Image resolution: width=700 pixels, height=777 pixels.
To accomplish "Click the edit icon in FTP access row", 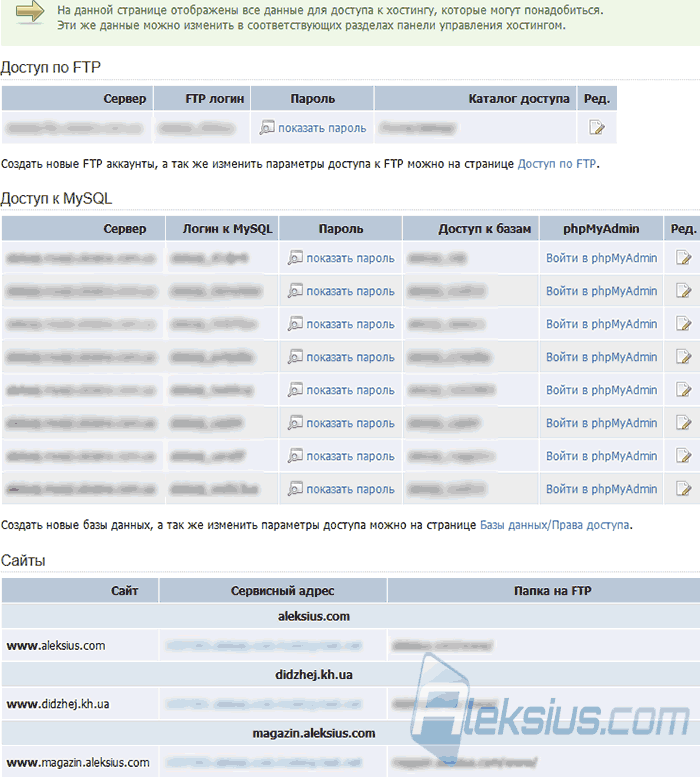I will click(596, 128).
